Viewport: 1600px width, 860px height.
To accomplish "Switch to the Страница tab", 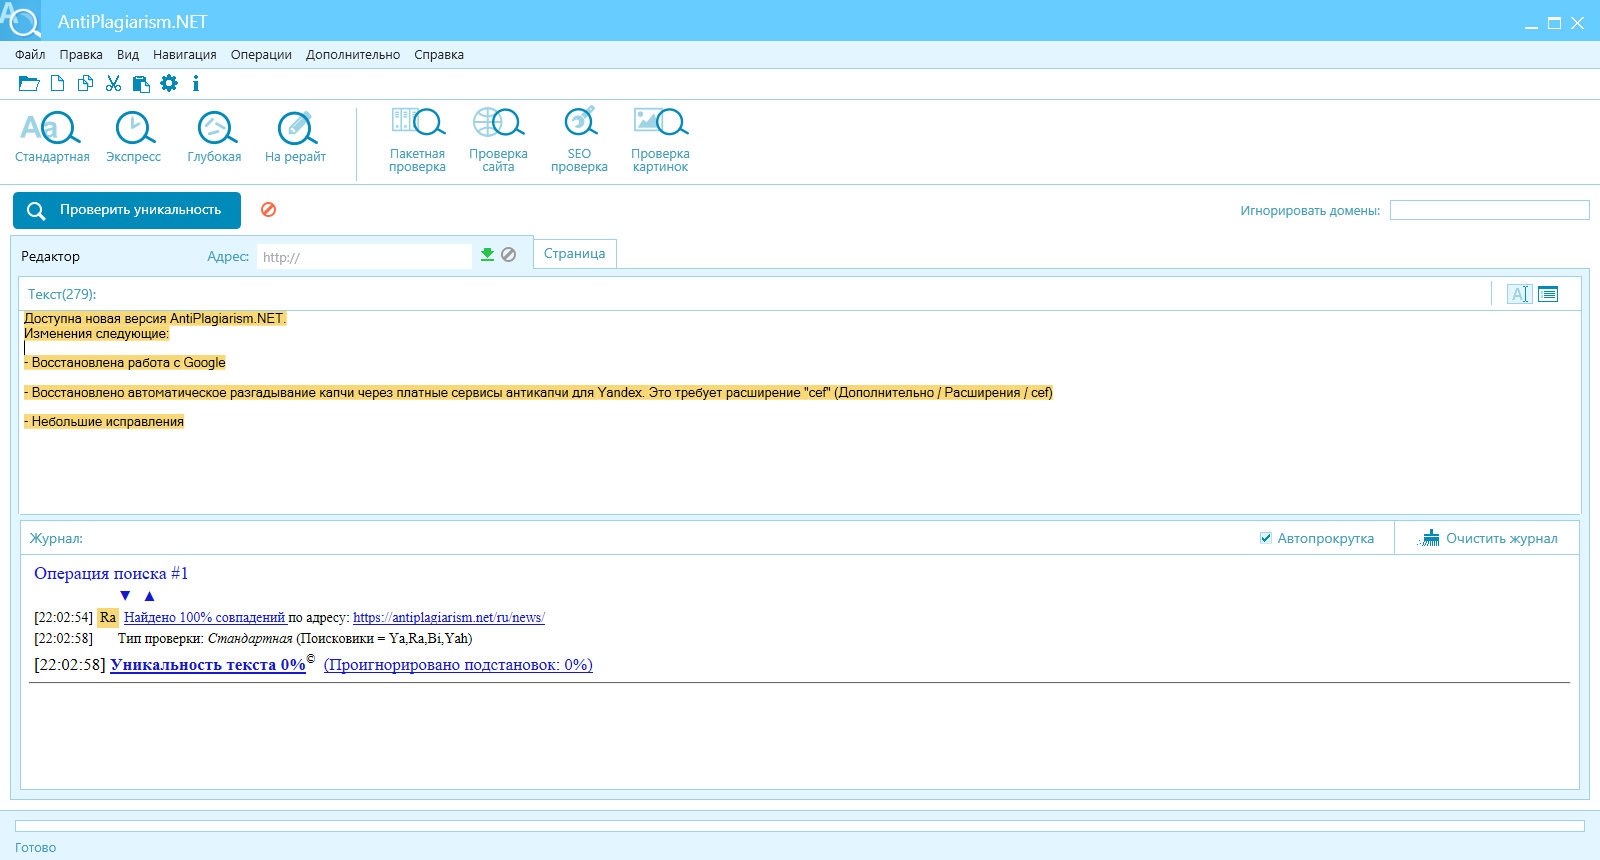I will click(575, 254).
